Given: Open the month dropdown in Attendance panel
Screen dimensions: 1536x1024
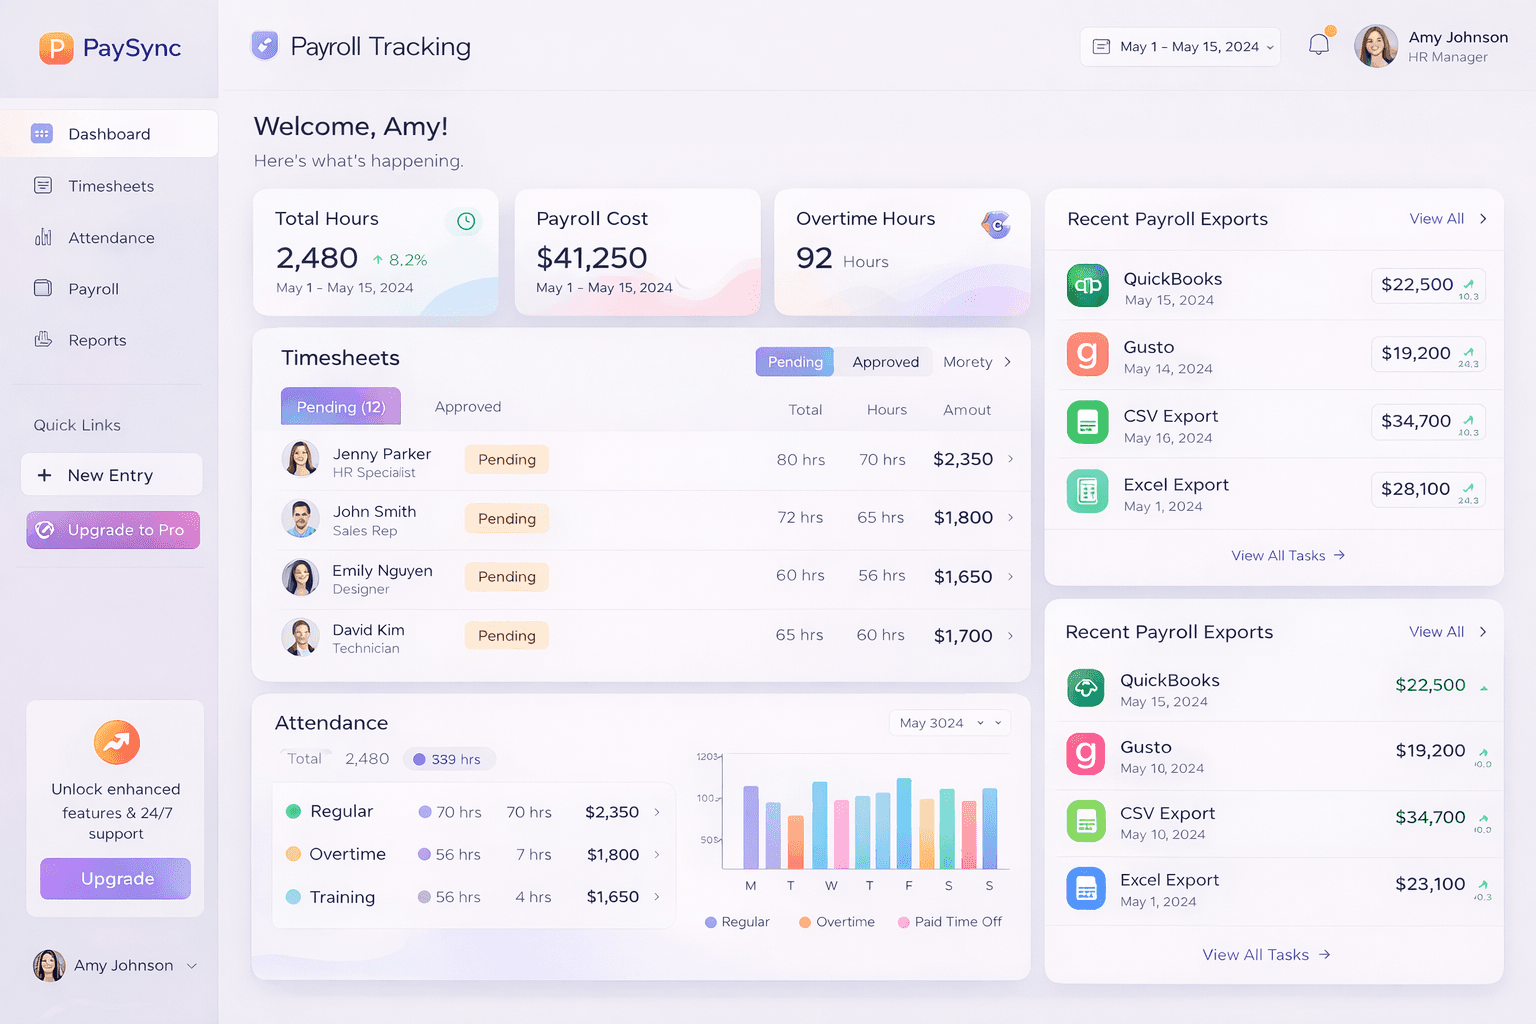Looking at the screenshot, I should coord(948,722).
